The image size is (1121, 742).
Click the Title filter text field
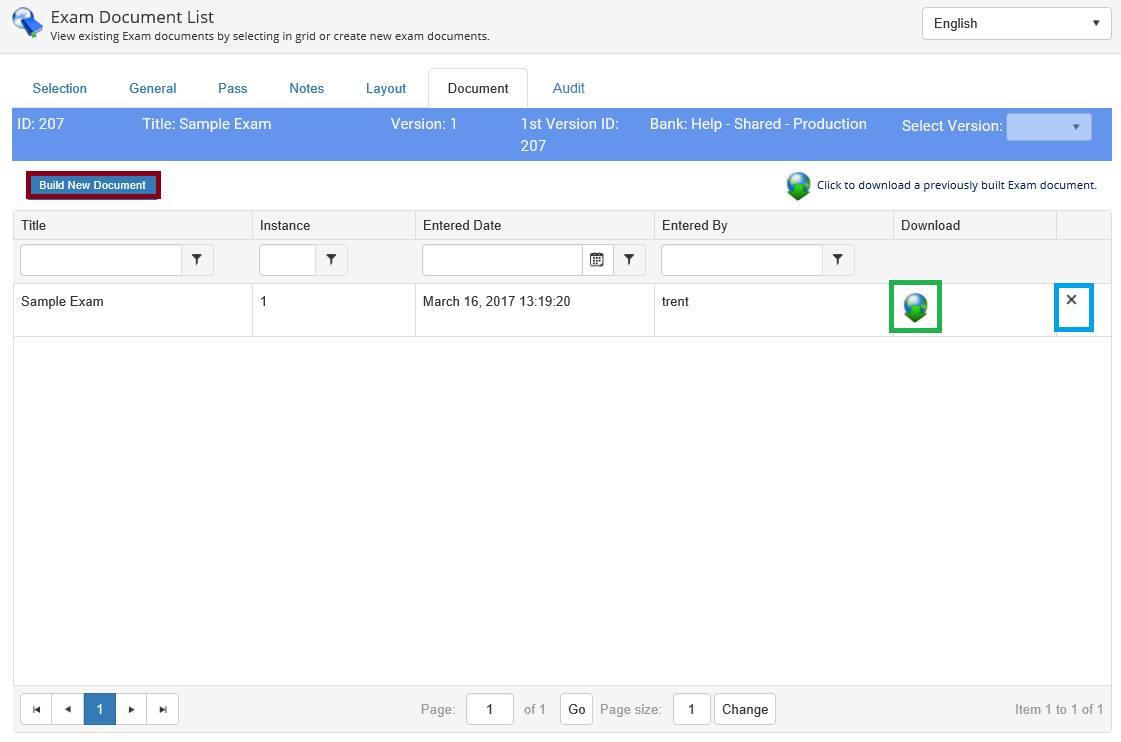click(101, 260)
